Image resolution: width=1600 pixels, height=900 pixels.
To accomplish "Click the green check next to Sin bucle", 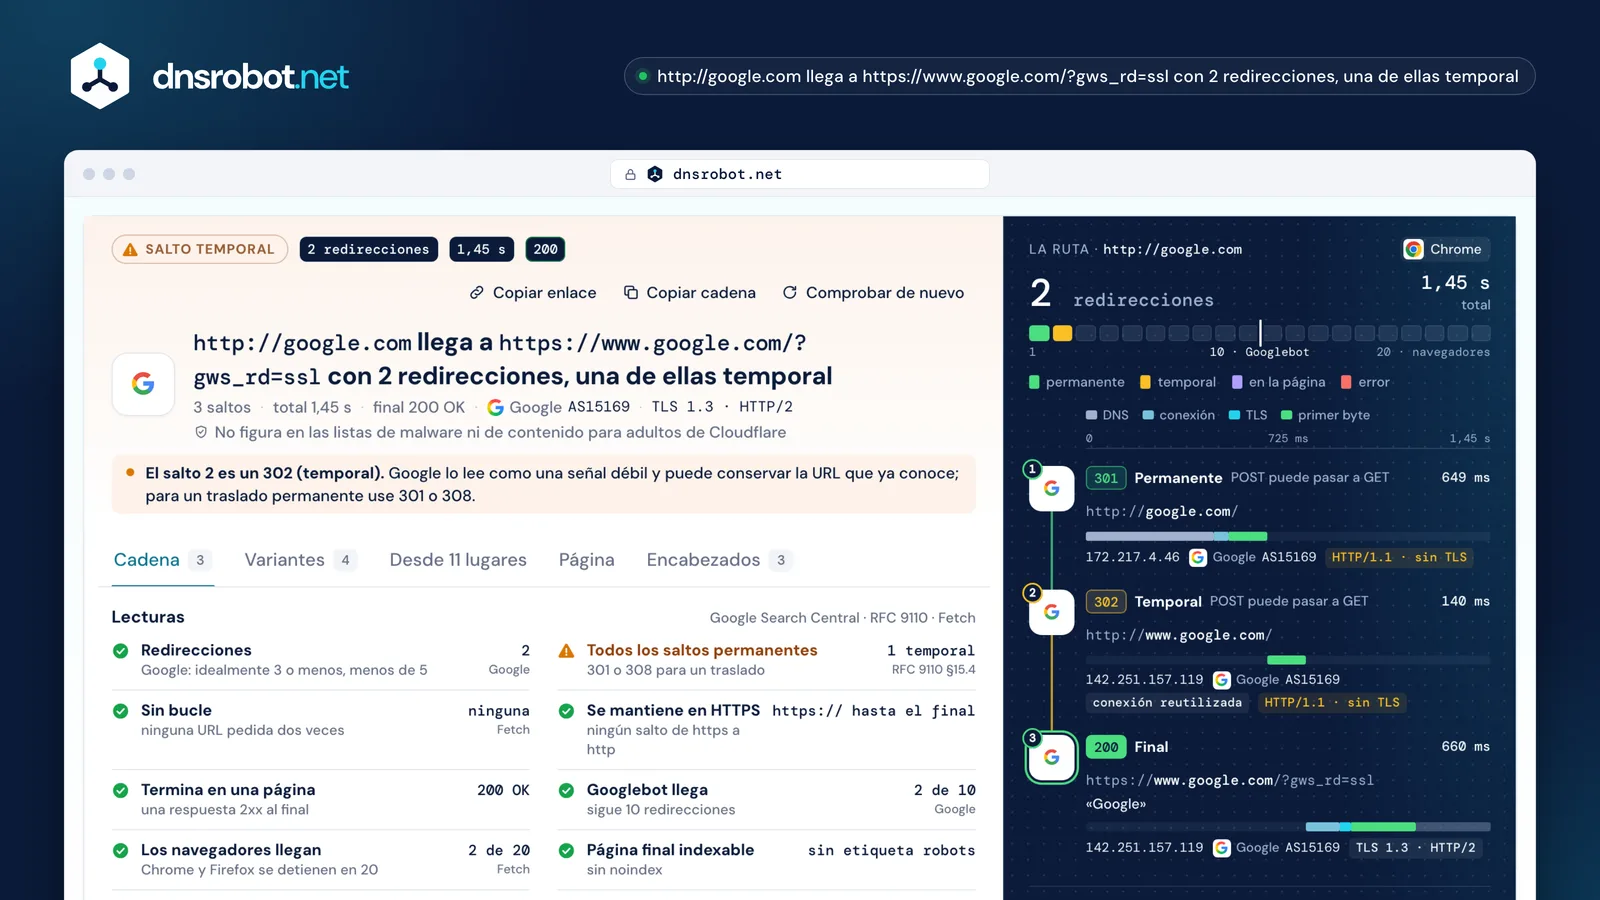I will pos(121,711).
